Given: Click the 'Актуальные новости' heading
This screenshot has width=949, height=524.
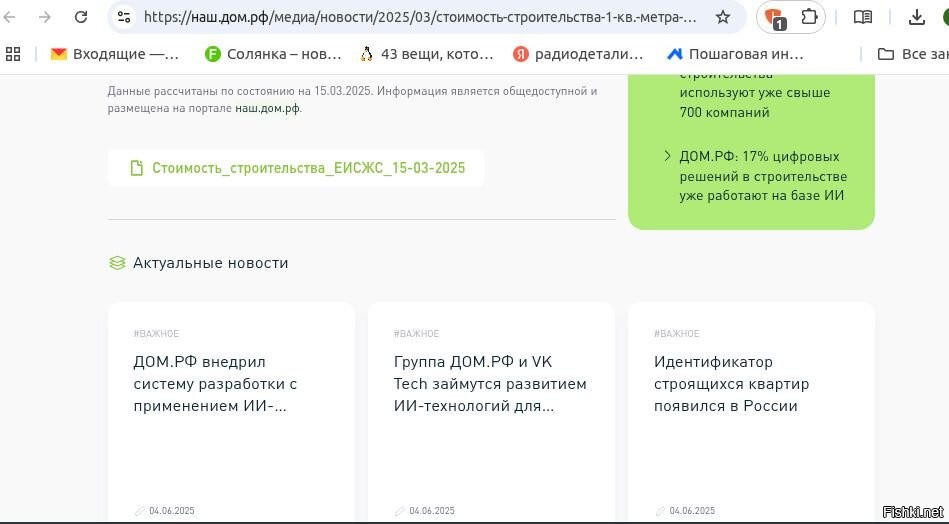Looking at the screenshot, I should pyautogui.click(x=211, y=263).
